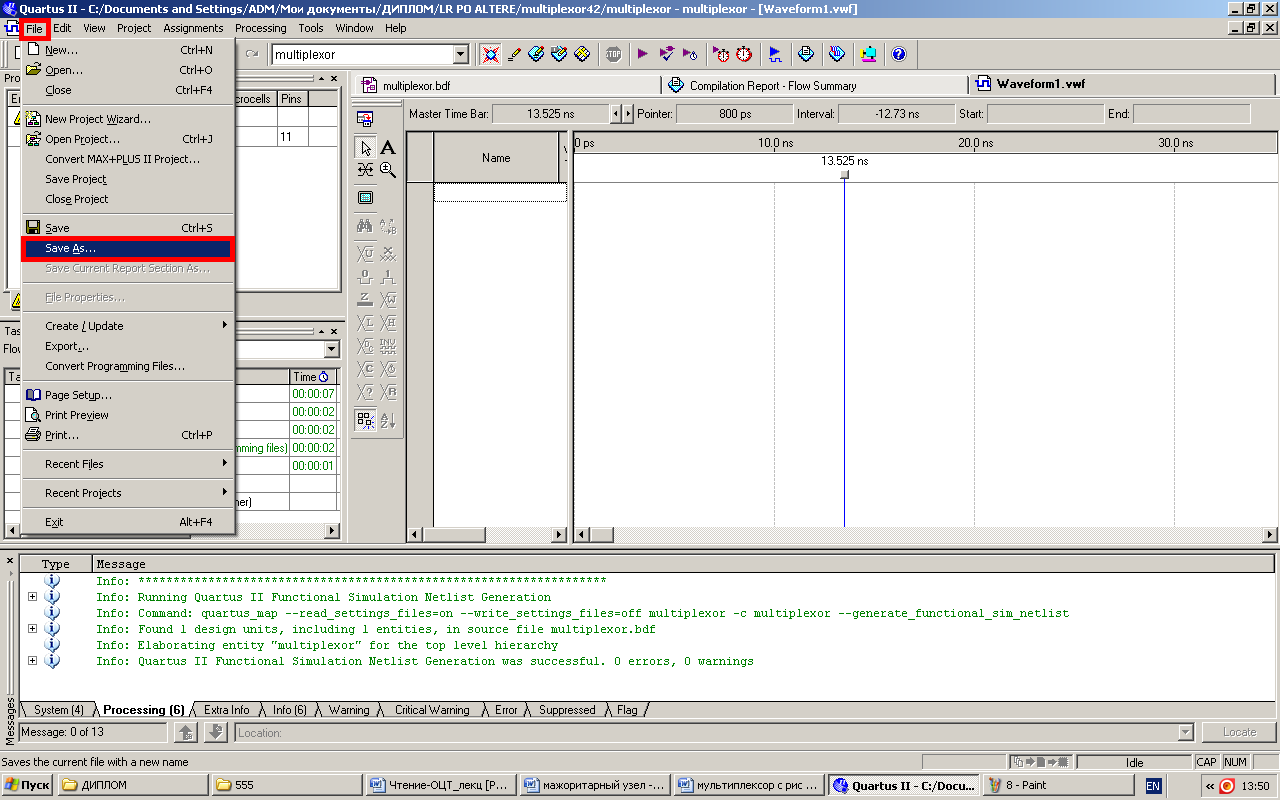This screenshot has height=800, width=1280.
Task: Click New Project Wizard... menu item
Action: [x=128, y=119]
